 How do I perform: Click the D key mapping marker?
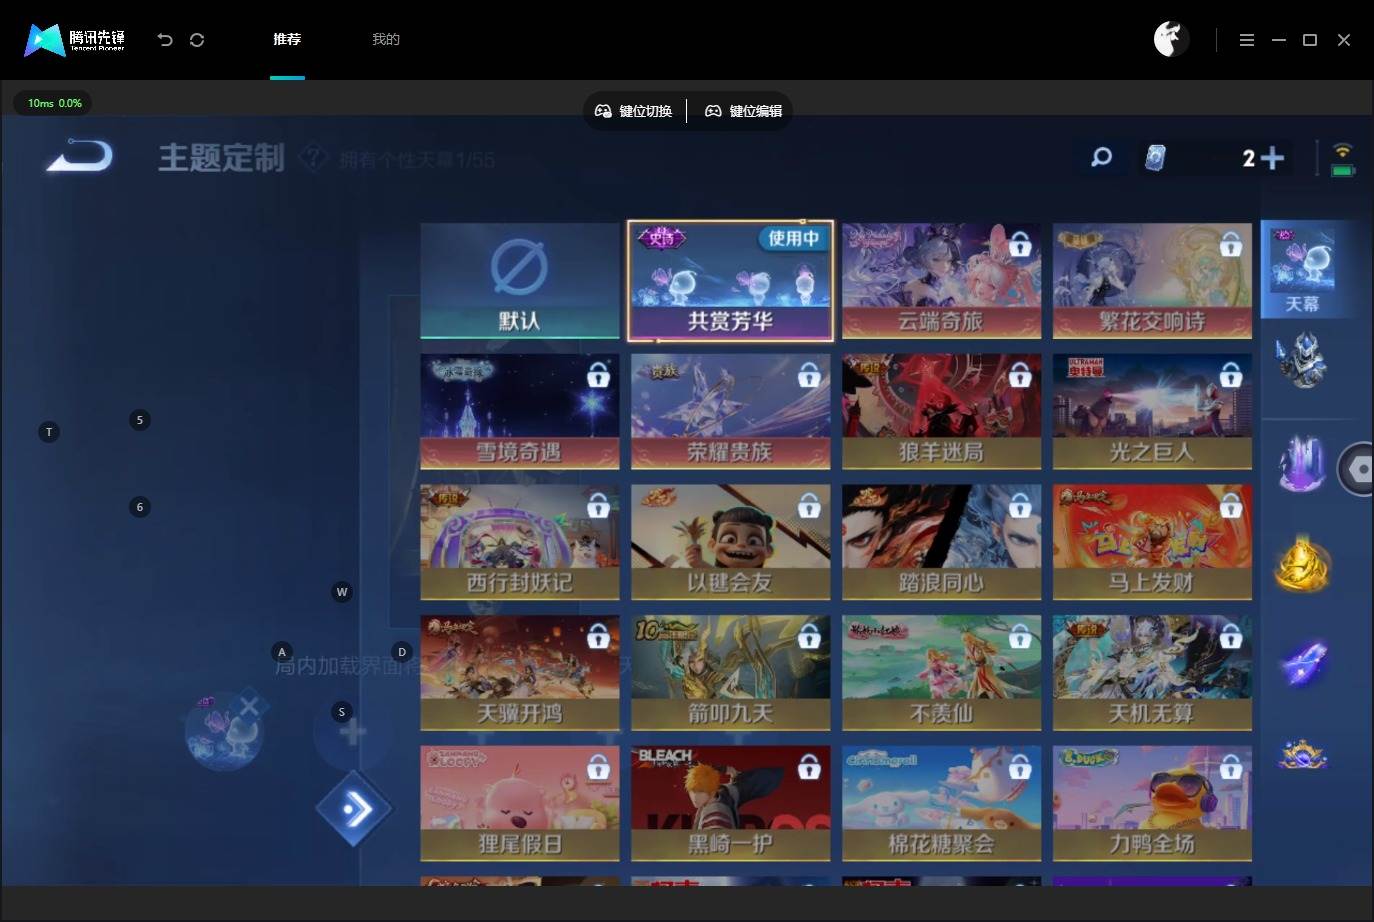pos(402,652)
